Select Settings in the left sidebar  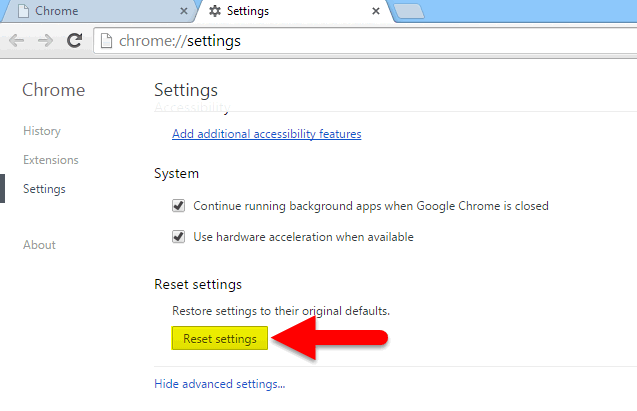pos(44,189)
